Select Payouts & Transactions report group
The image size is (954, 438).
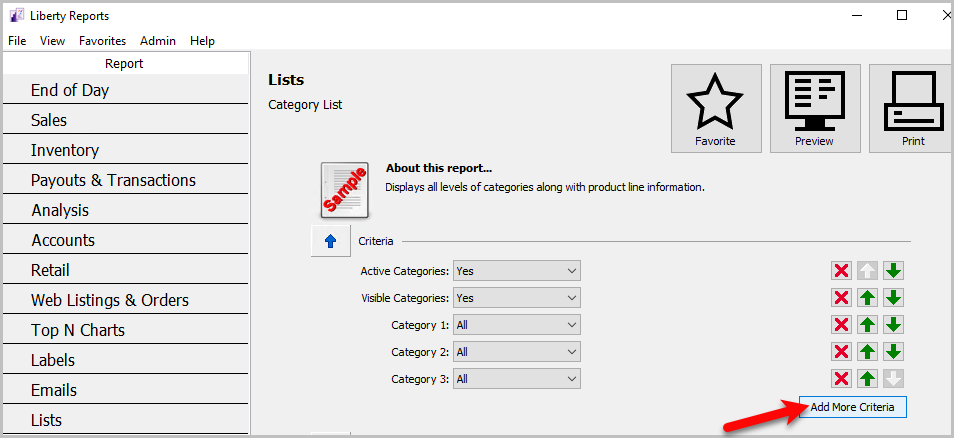(126, 180)
